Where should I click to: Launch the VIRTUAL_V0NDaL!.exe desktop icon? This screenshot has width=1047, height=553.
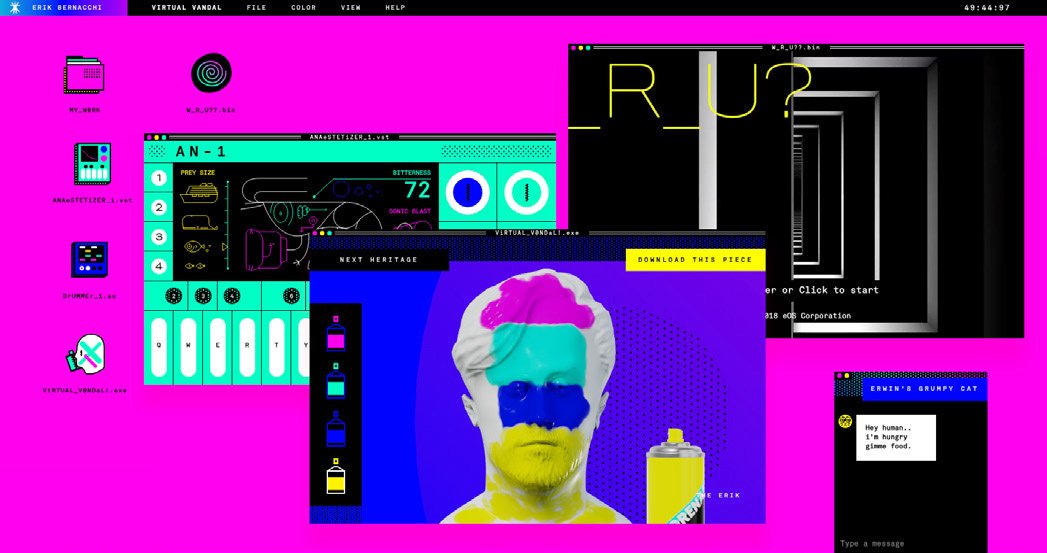pyautogui.click(x=86, y=355)
